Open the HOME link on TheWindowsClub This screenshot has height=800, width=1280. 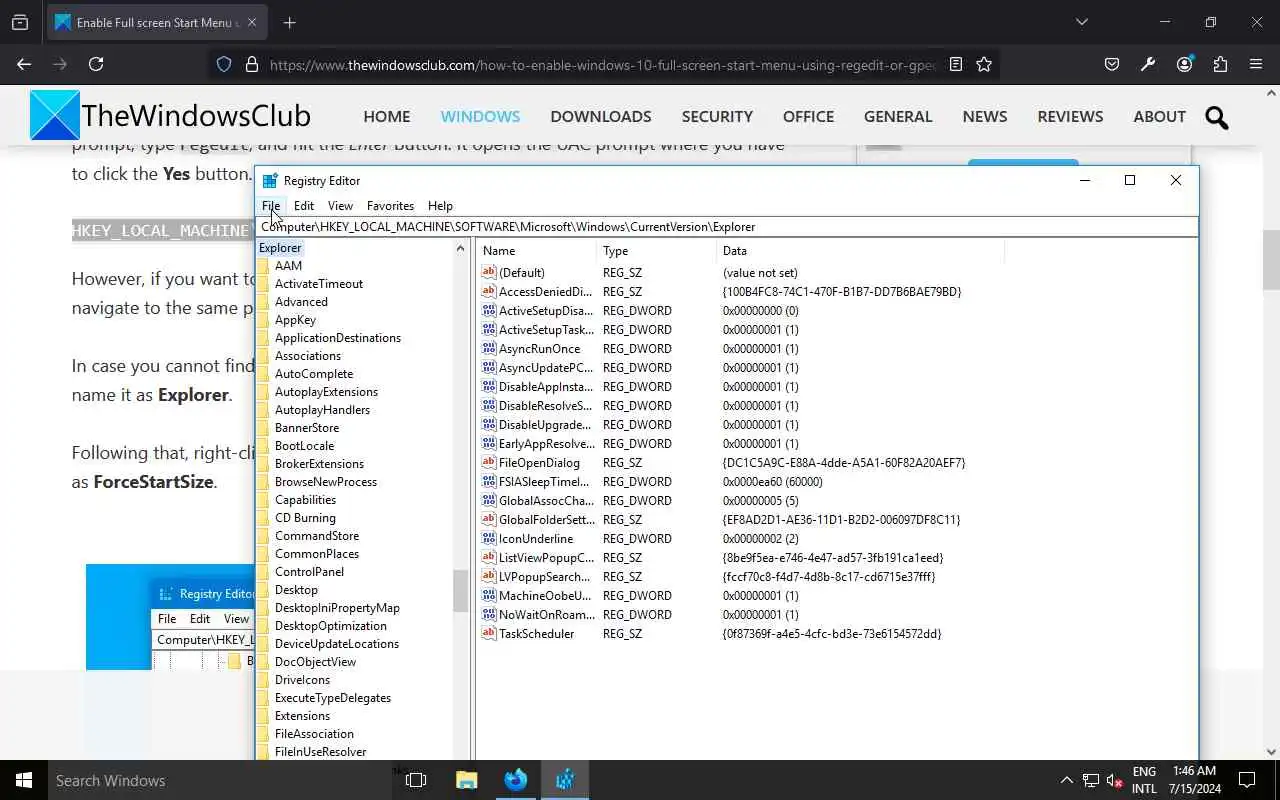[387, 116]
